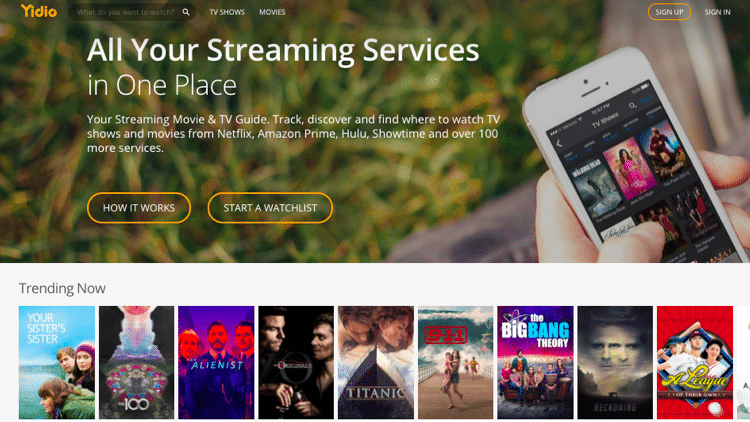750x422 pixels.
Task: Follow the Sign In link
Action: [x=717, y=12]
